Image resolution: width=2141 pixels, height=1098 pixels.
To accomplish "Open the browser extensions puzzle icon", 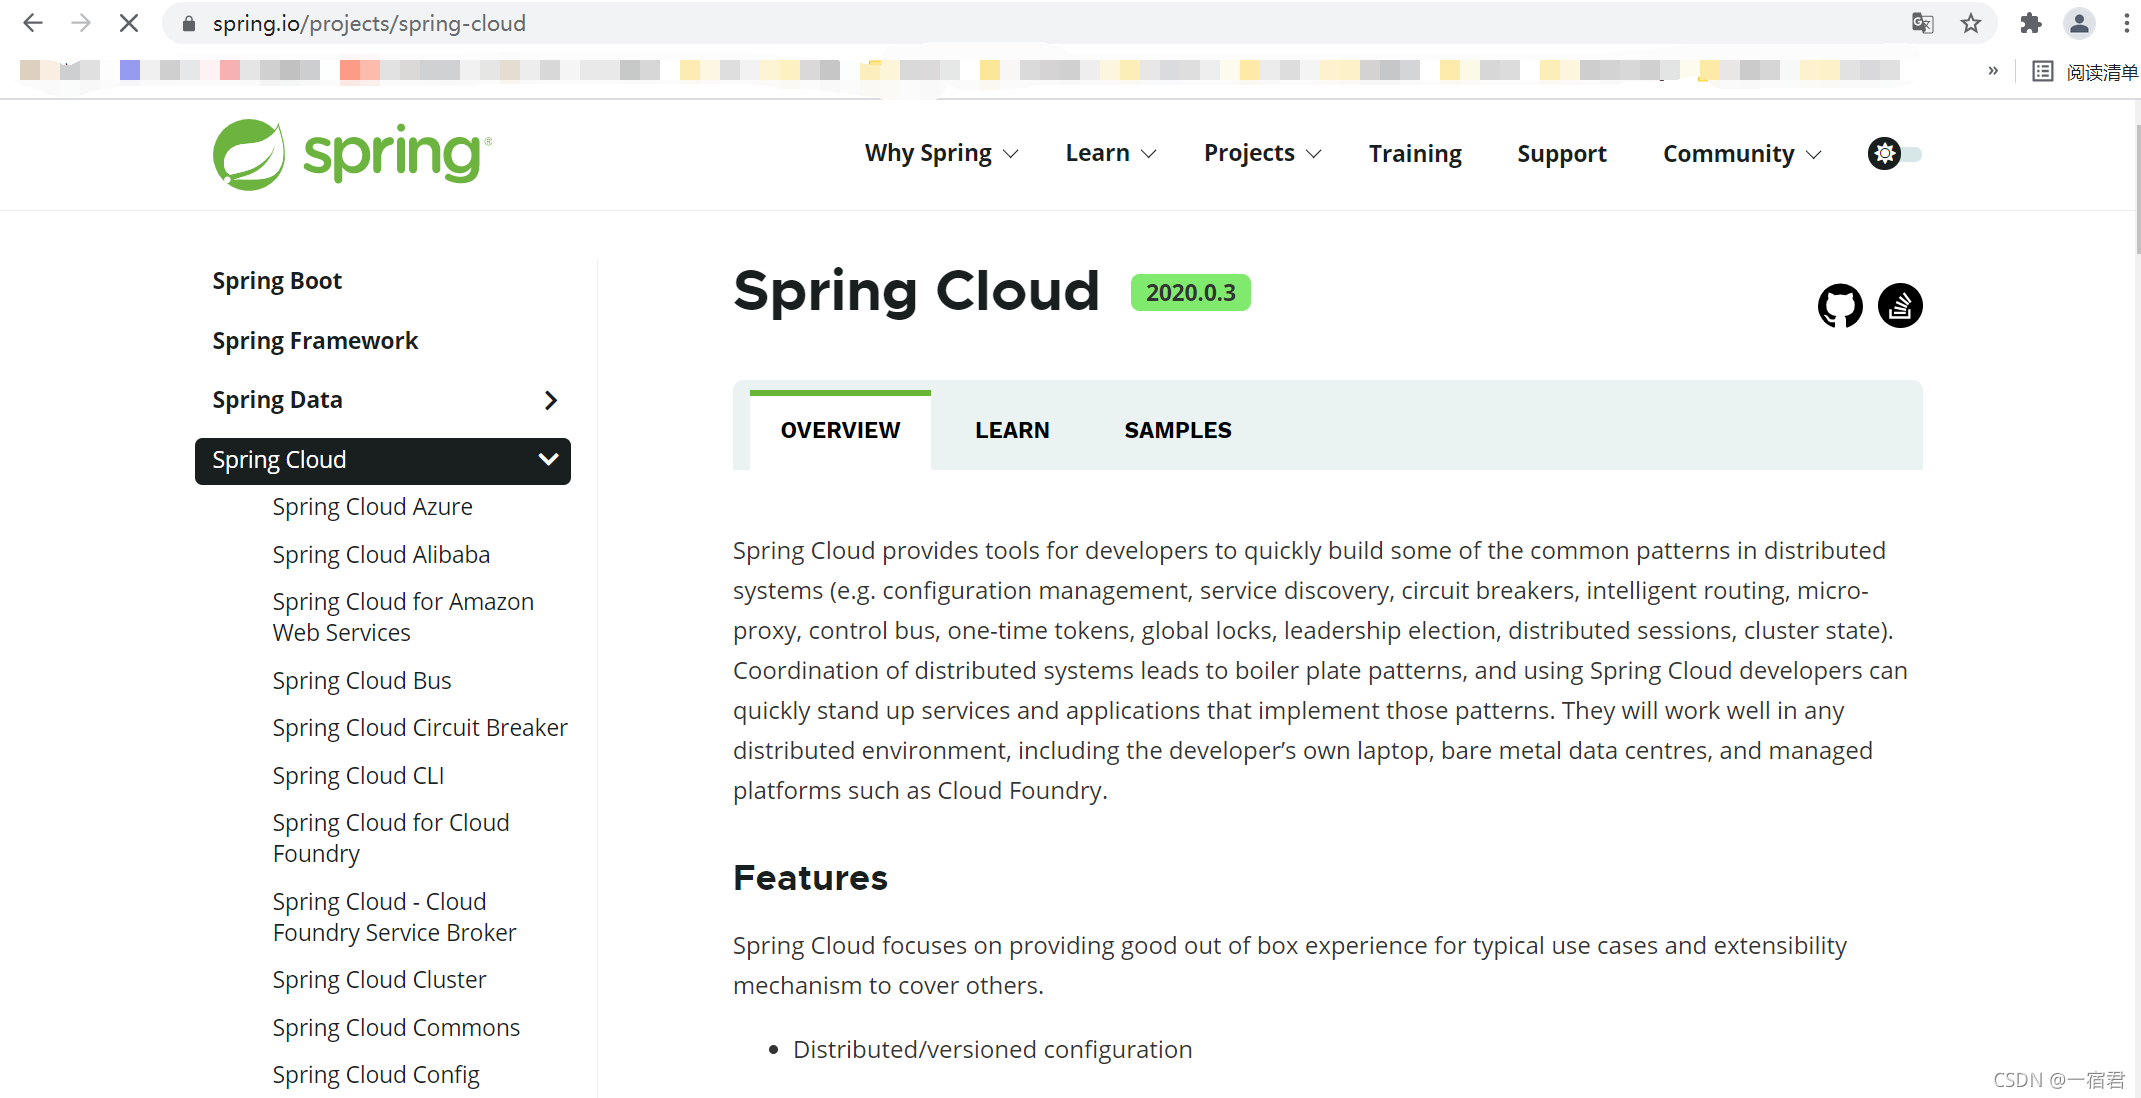I will [2030, 23].
